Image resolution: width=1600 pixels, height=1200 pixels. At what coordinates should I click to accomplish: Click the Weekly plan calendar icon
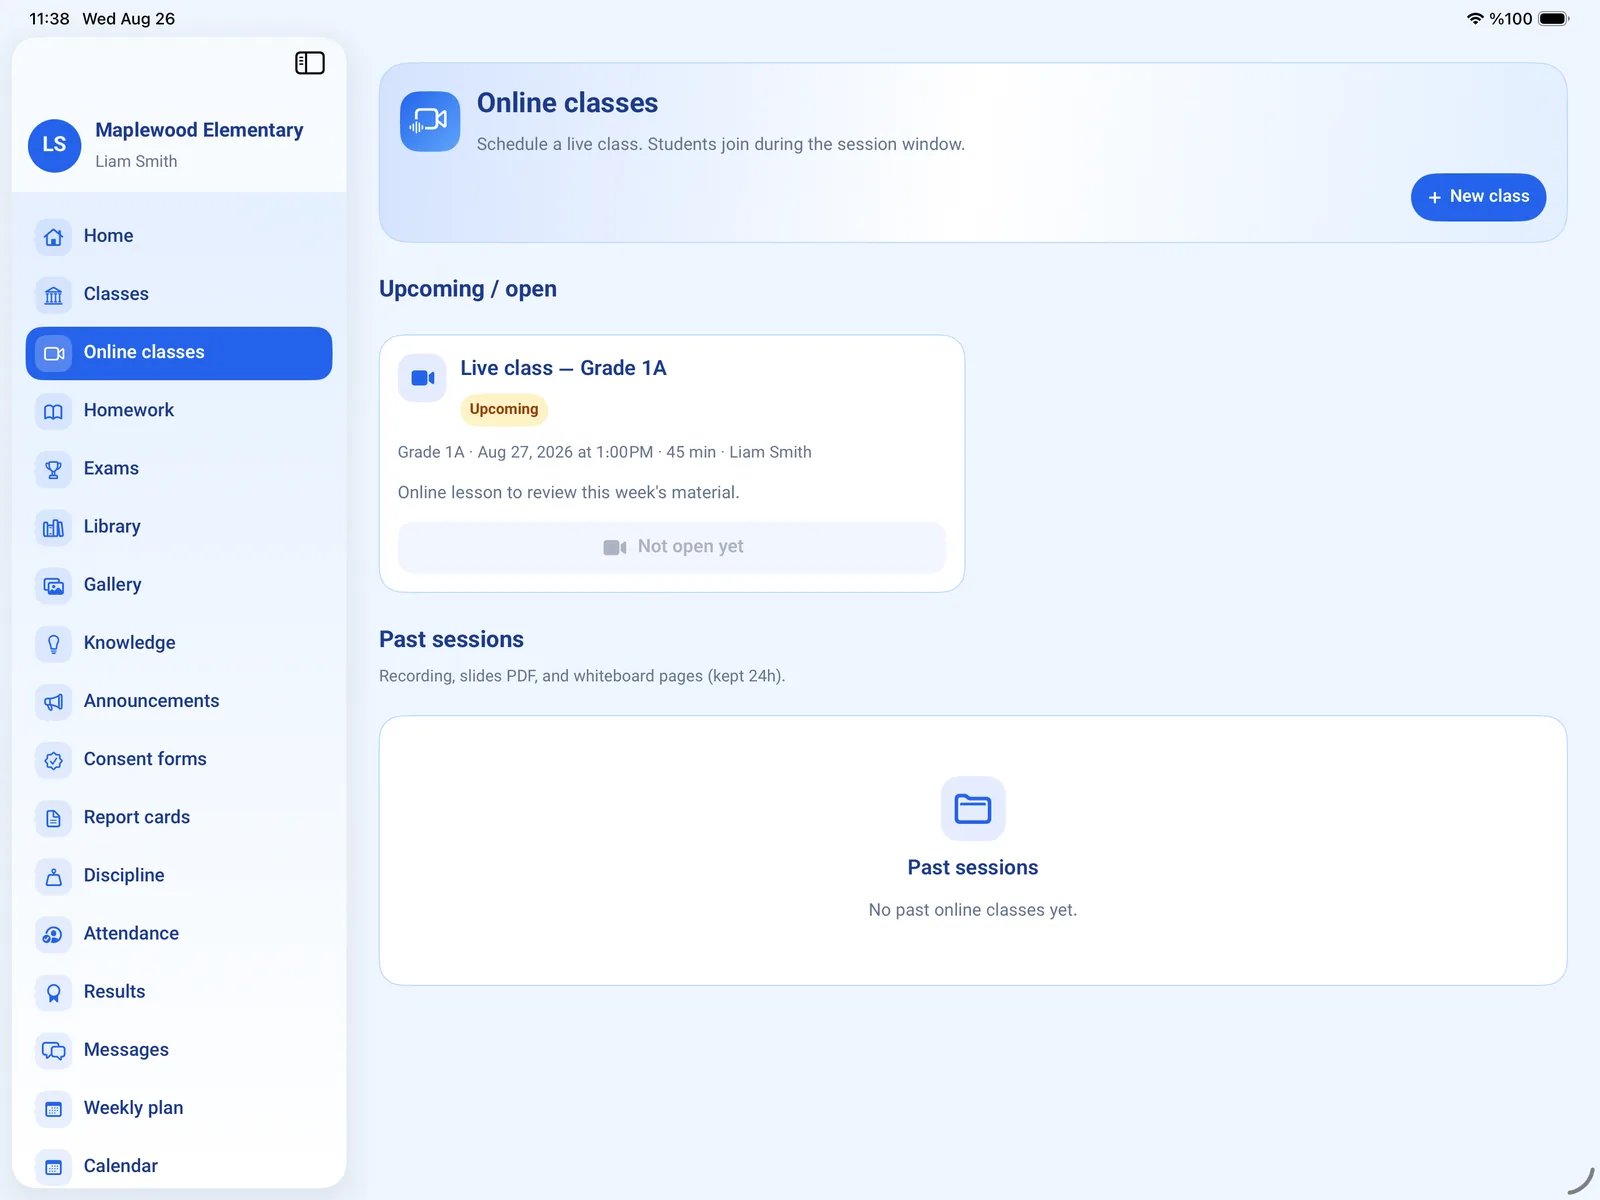click(x=54, y=1108)
